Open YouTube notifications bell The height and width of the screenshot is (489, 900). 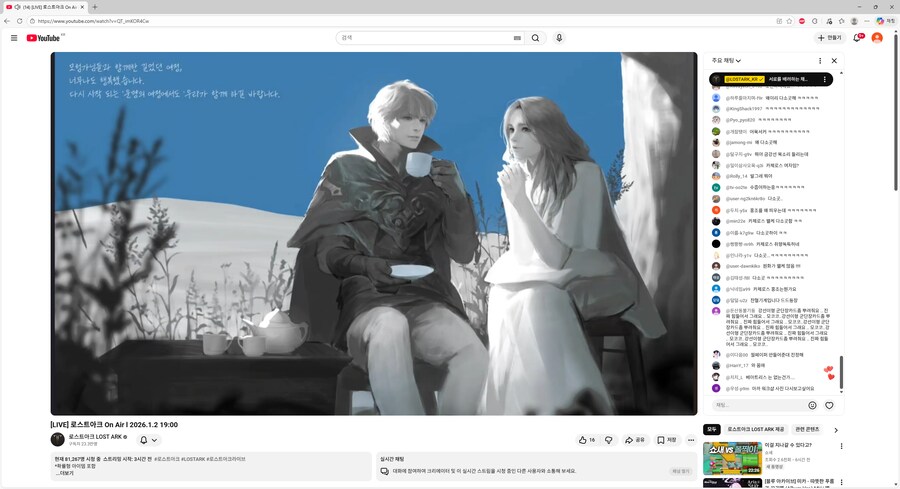click(x=858, y=38)
